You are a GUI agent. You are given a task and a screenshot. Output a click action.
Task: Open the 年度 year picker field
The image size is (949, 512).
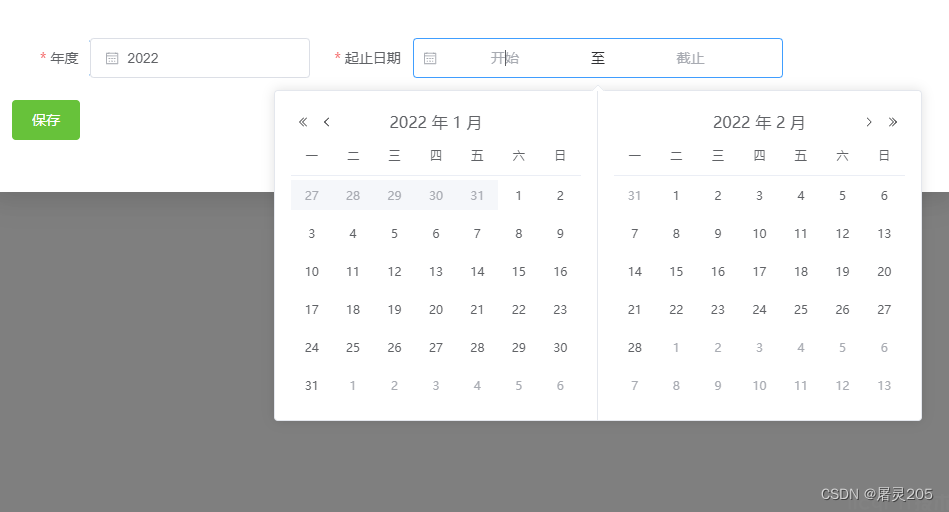(200, 58)
